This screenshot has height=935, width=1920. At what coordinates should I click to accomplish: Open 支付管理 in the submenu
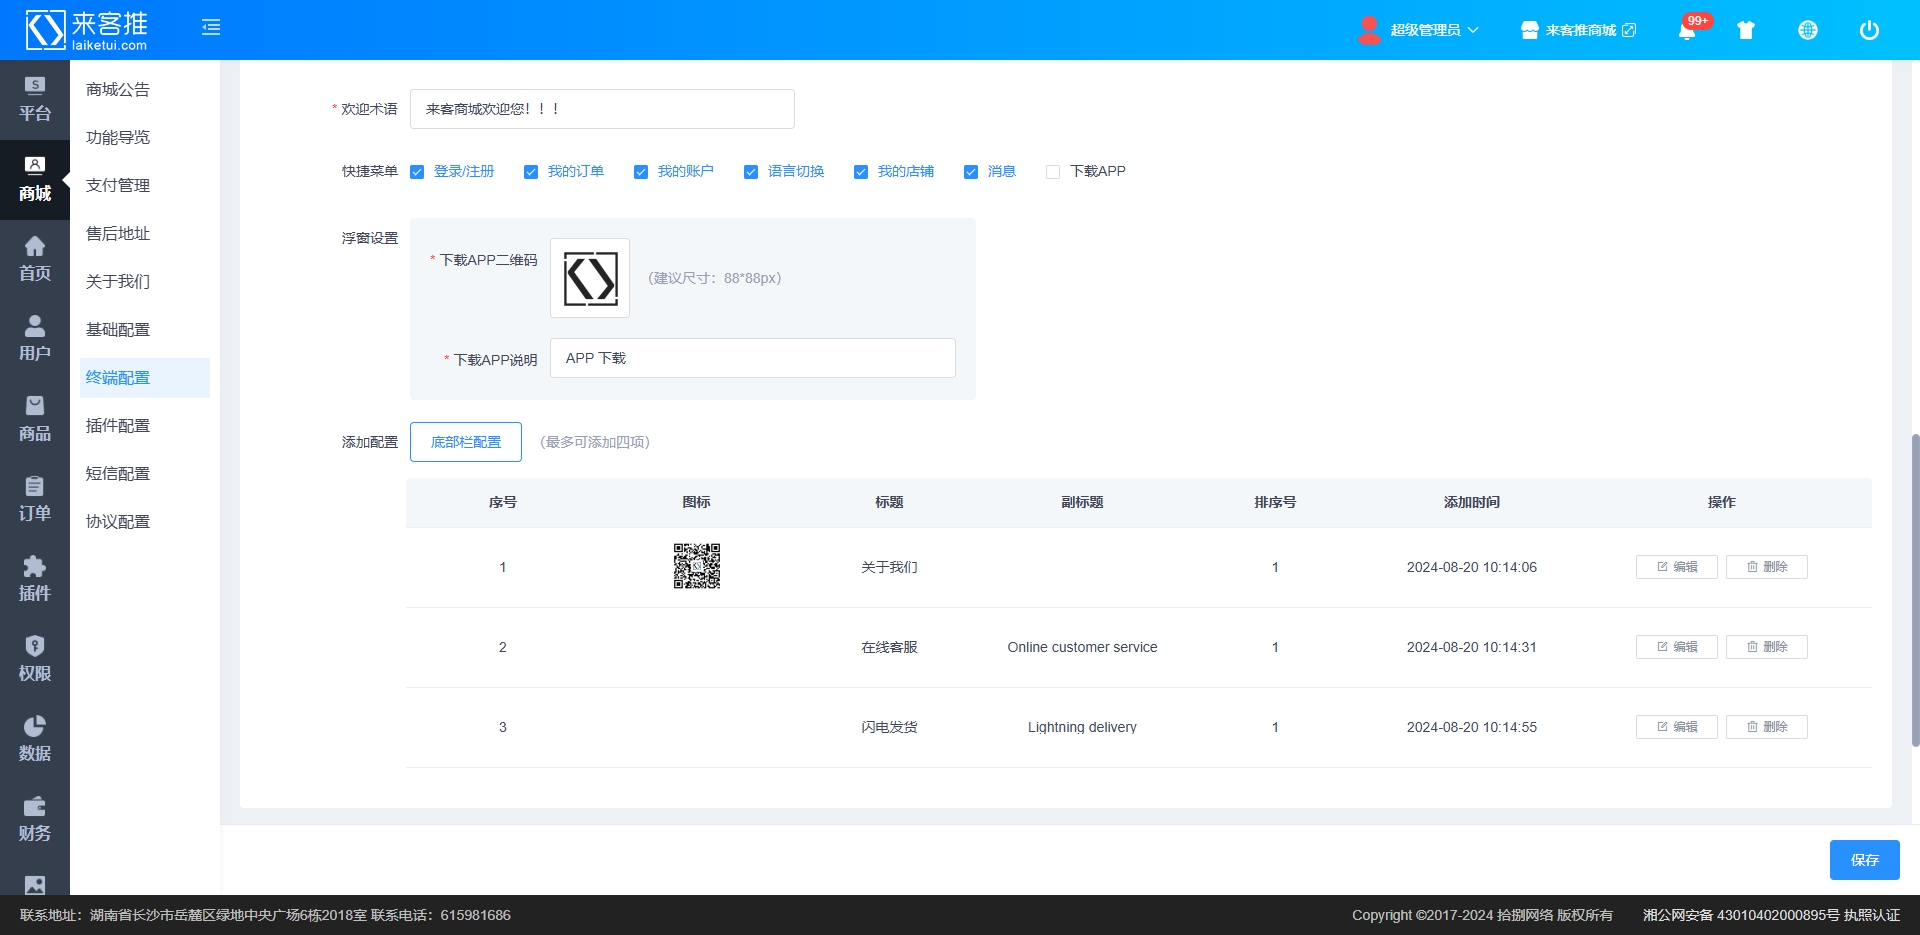pos(118,186)
